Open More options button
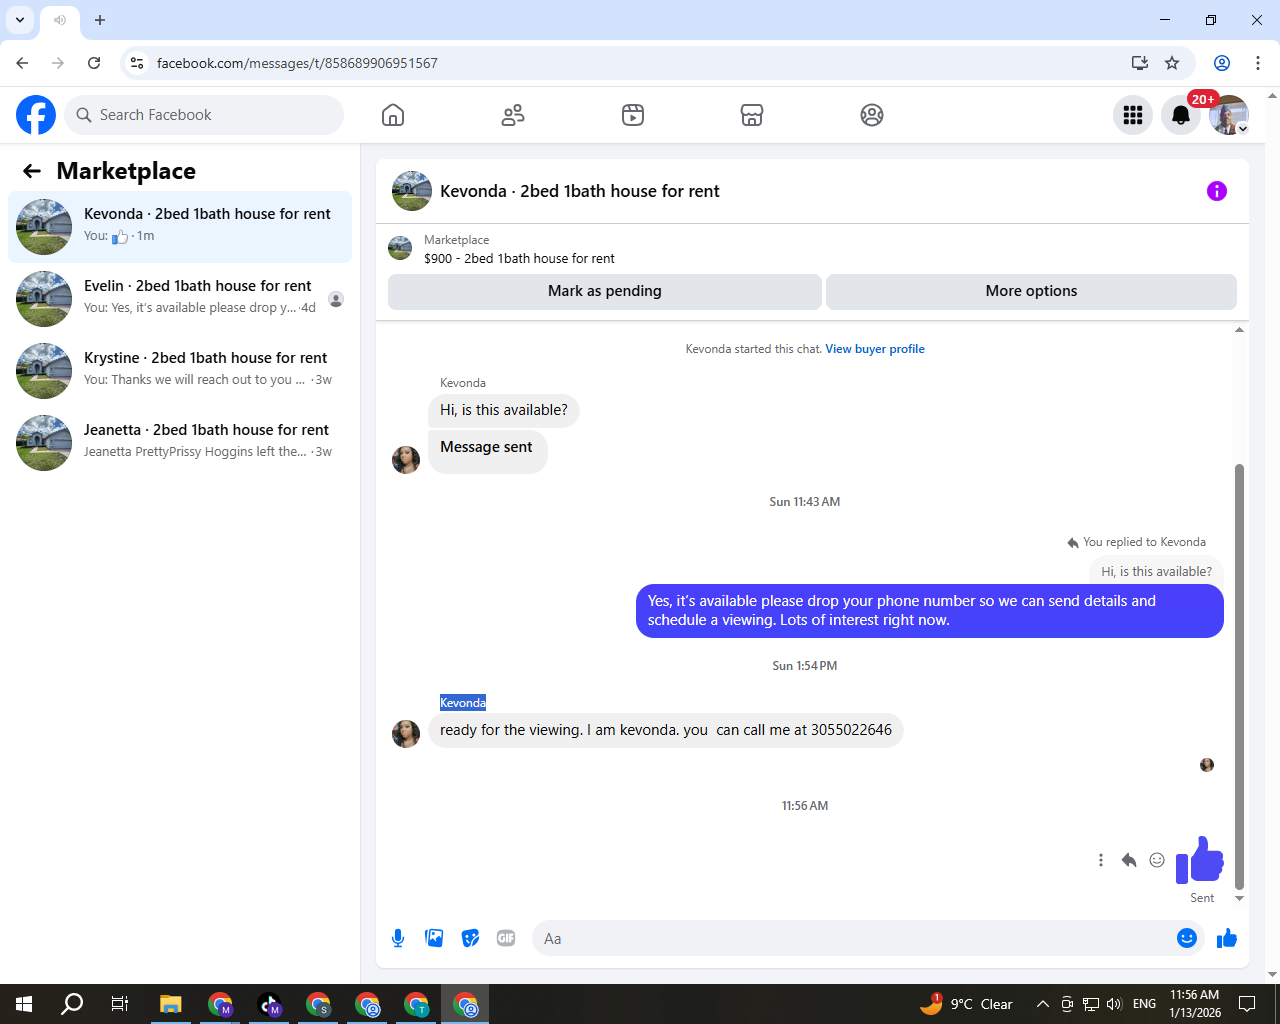 pyautogui.click(x=1031, y=291)
